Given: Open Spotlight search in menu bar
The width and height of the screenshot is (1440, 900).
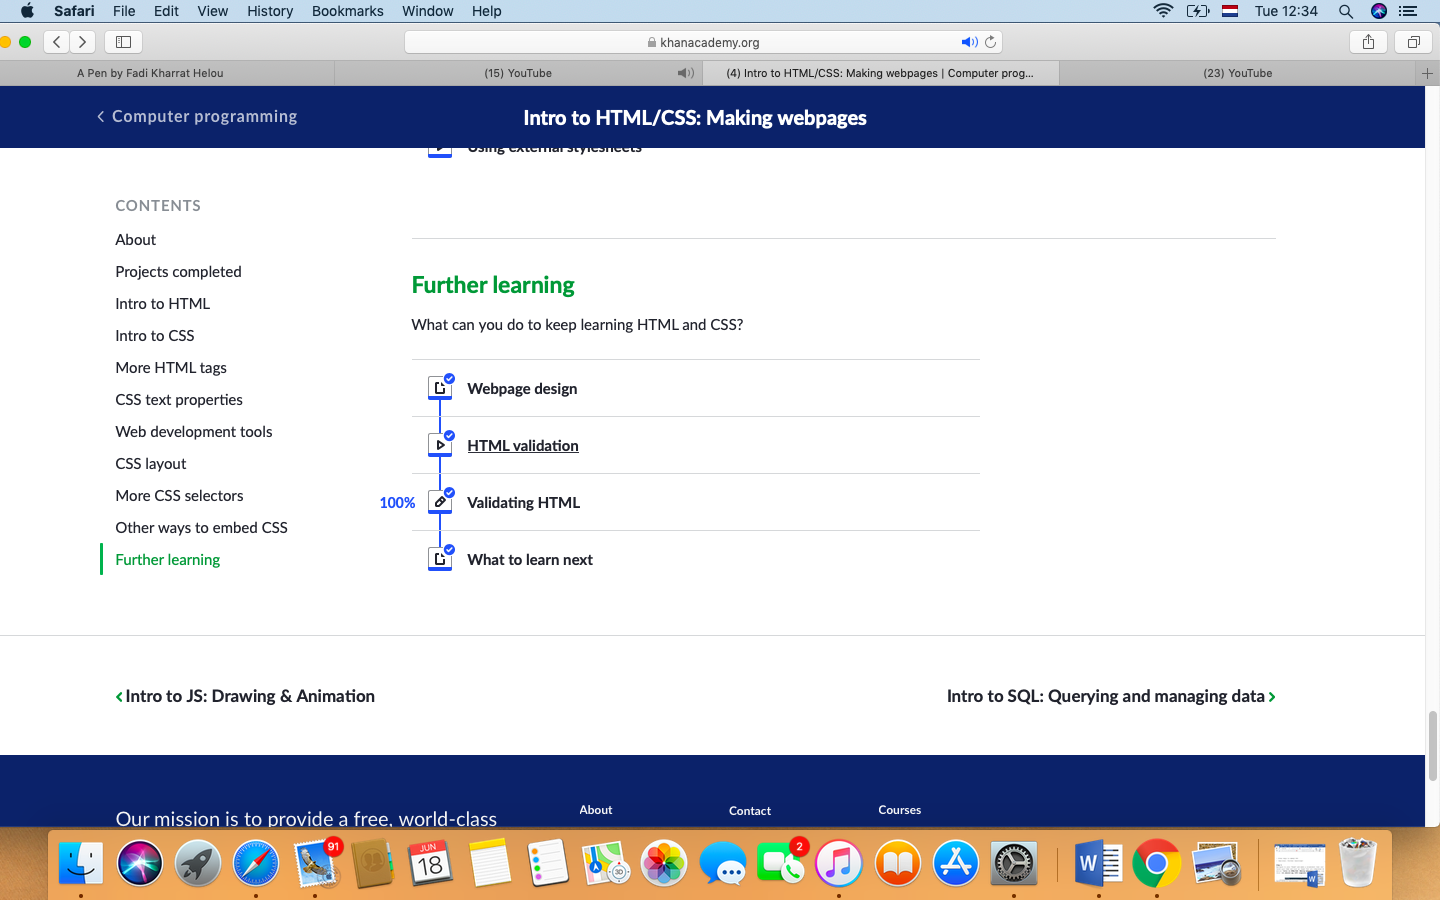Looking at the screenshot, I should point(1346,11).
